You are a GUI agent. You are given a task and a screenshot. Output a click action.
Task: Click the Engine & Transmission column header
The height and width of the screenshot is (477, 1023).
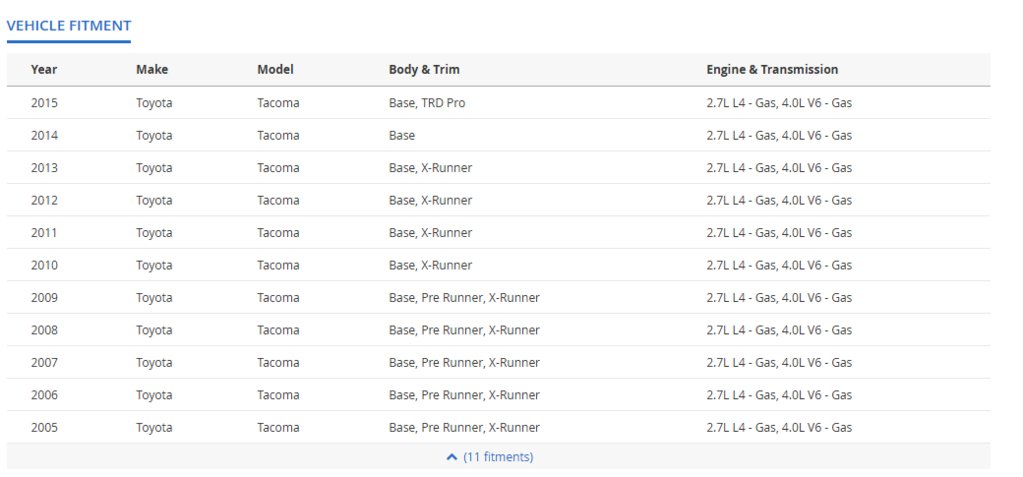click(772, 69)
